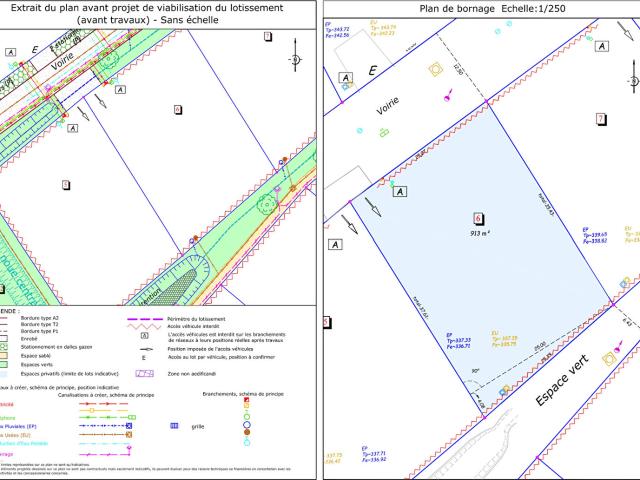This screenshot has width=640, height=480.
Task: Click the Espaces verts green swatch
Action: click(3, 364)
